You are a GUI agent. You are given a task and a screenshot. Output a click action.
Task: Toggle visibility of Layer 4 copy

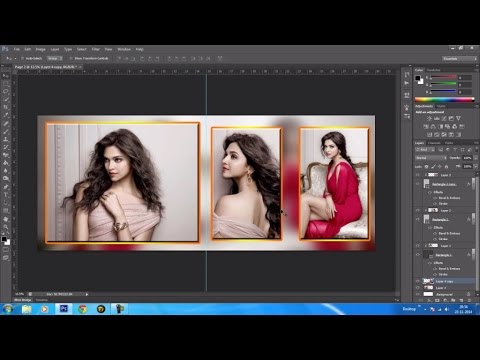[x=418, y=281]
